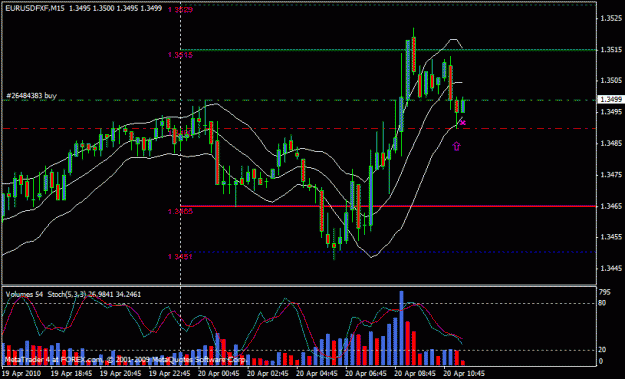Select the magenta cross marker near the latest candle
625x379 pixels.
(462, 123)
